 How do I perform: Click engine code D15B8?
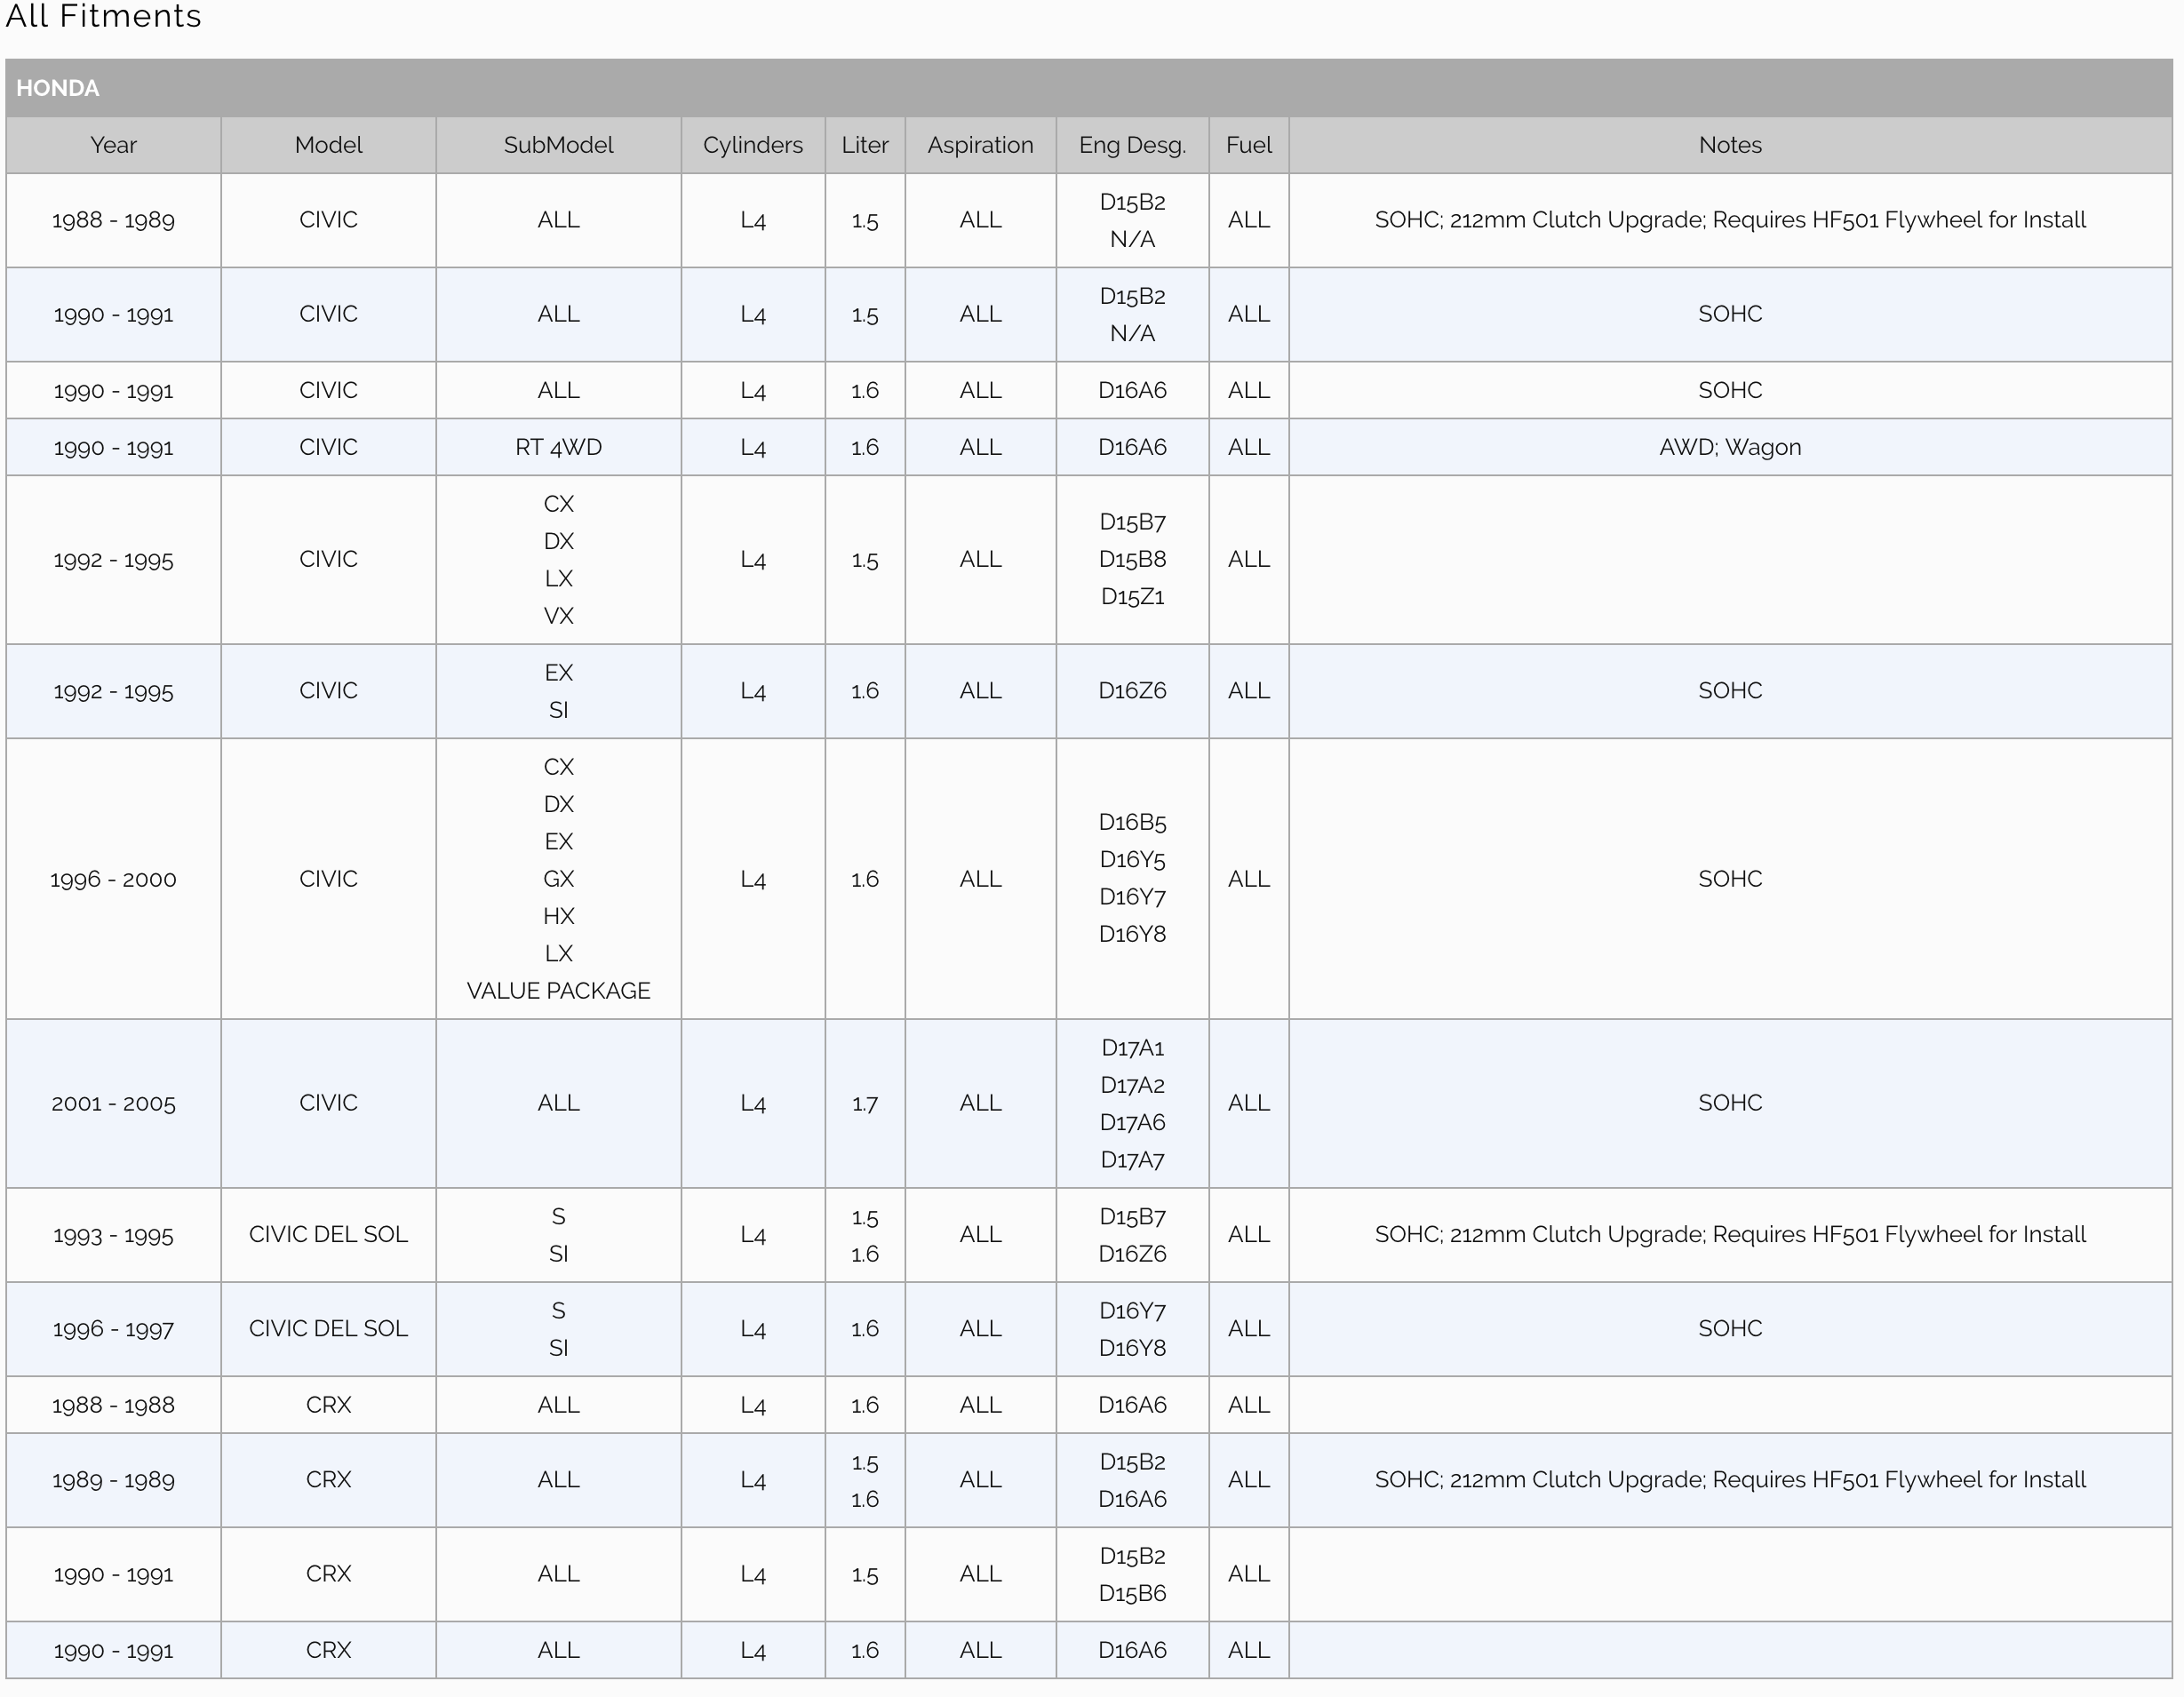(1132, 559)
